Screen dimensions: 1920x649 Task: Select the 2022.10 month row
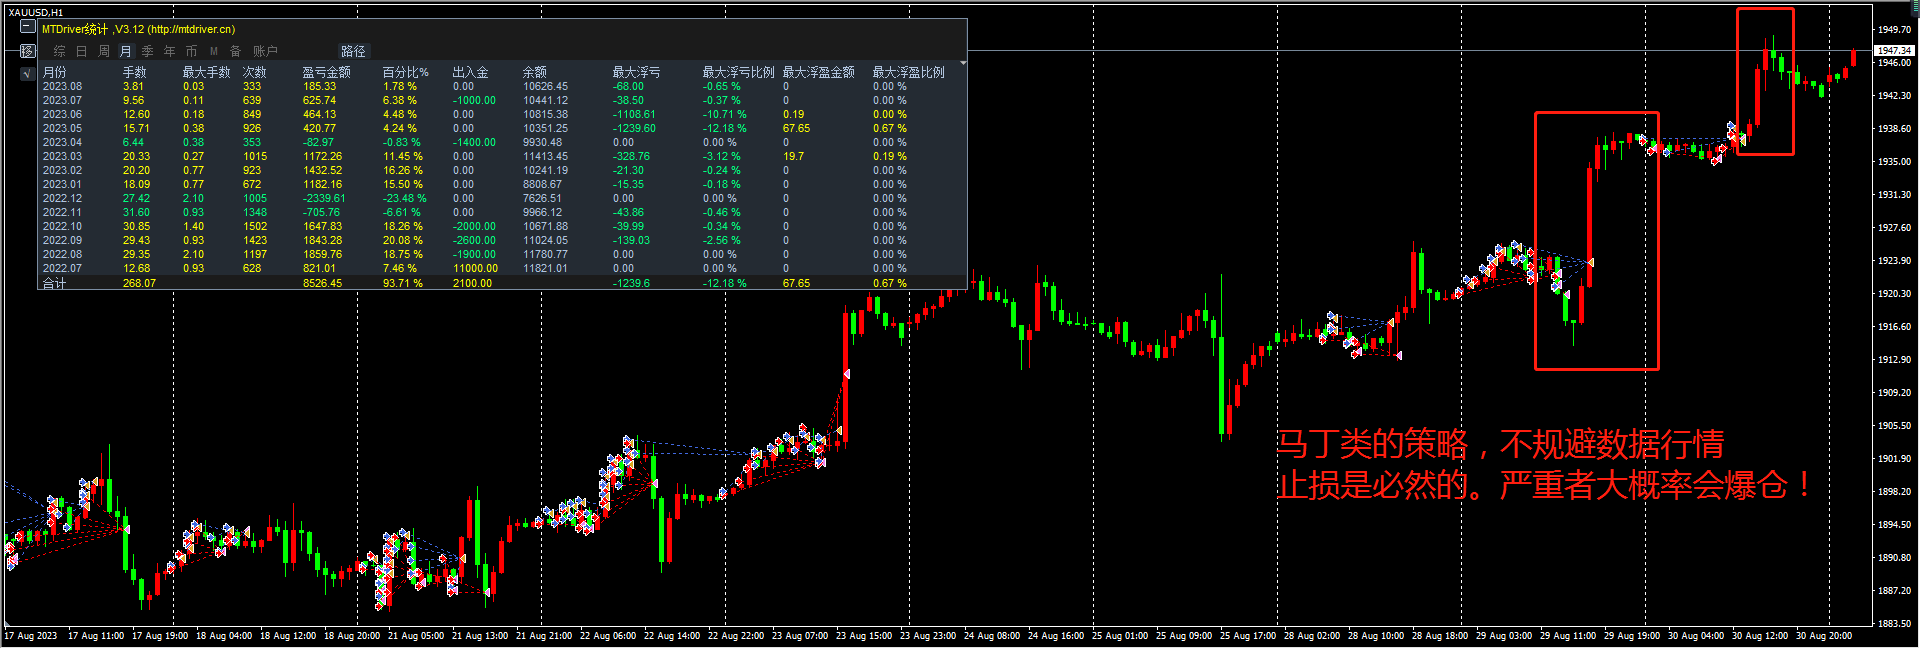tap(502, 226)
